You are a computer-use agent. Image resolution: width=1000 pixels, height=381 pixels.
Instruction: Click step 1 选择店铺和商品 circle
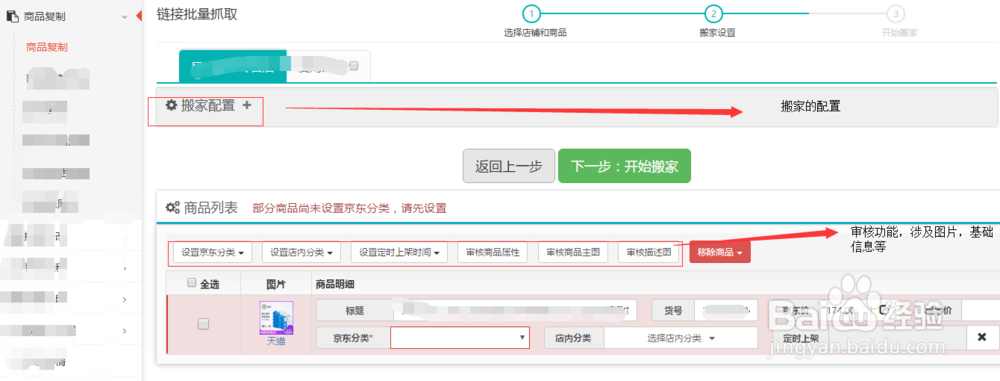click(x=531, y=13)
